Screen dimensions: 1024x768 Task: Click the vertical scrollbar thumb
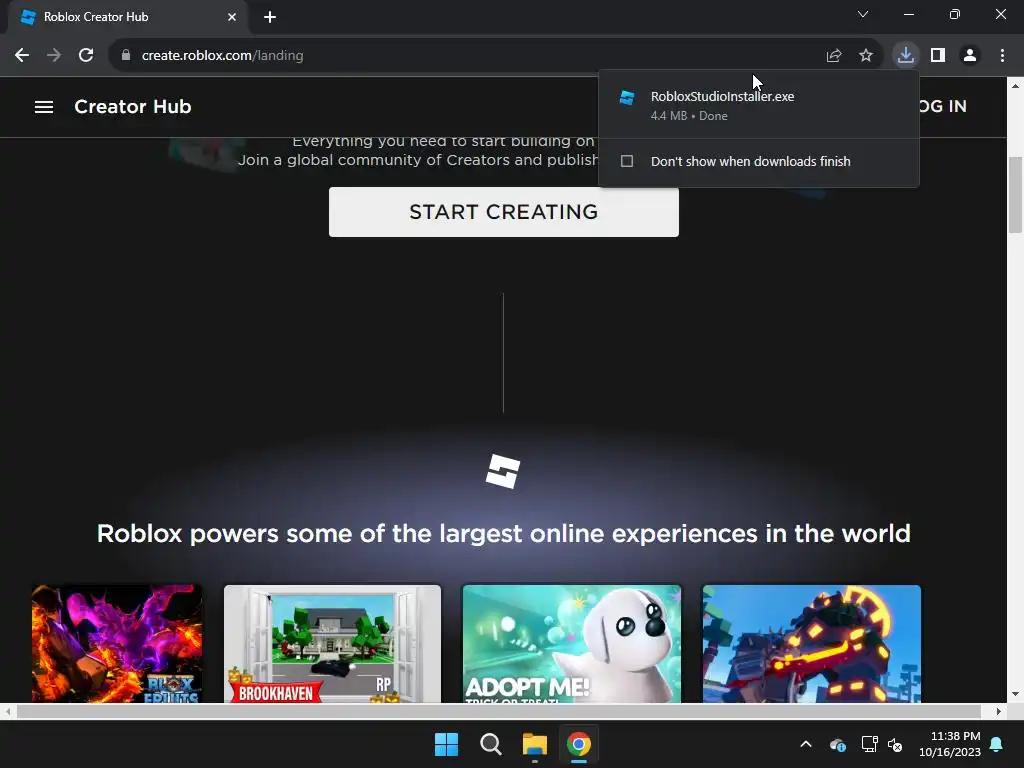(x=1015, y=195)
